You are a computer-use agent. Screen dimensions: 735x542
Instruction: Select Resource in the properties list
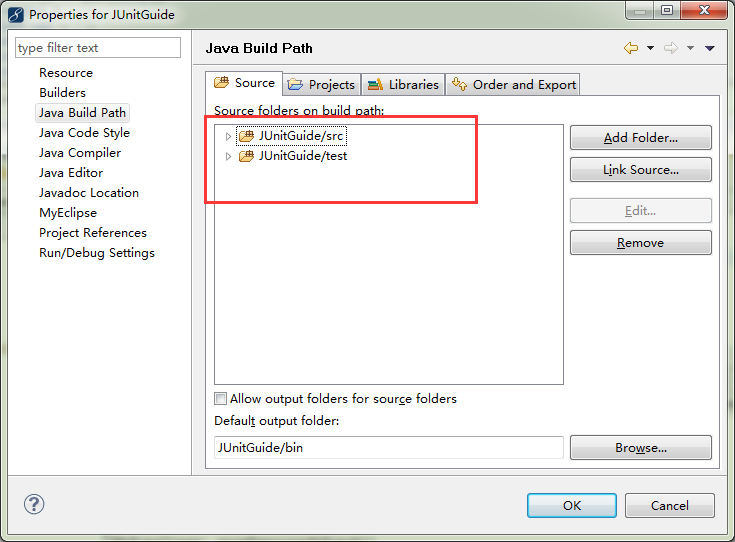coord(66,73)
